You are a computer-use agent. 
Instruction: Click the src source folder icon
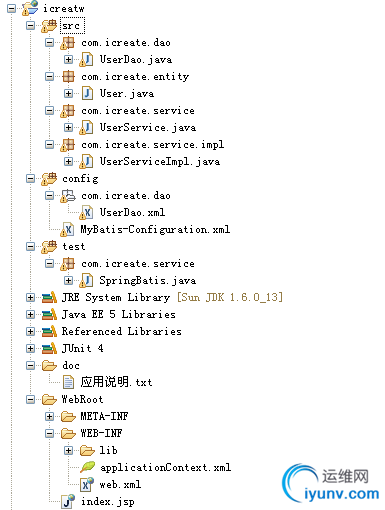[49, 25]
